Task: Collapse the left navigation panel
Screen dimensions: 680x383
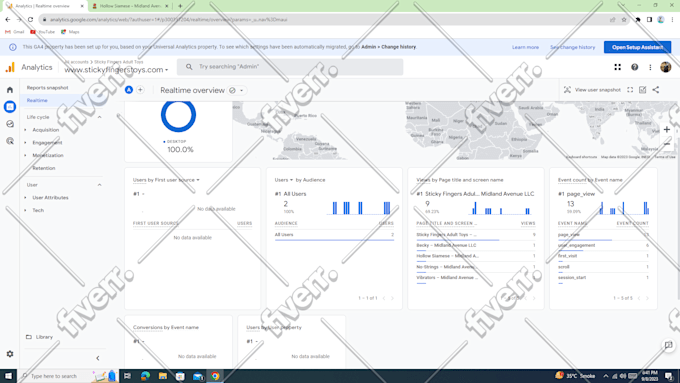Action: (x=98, y=358)
